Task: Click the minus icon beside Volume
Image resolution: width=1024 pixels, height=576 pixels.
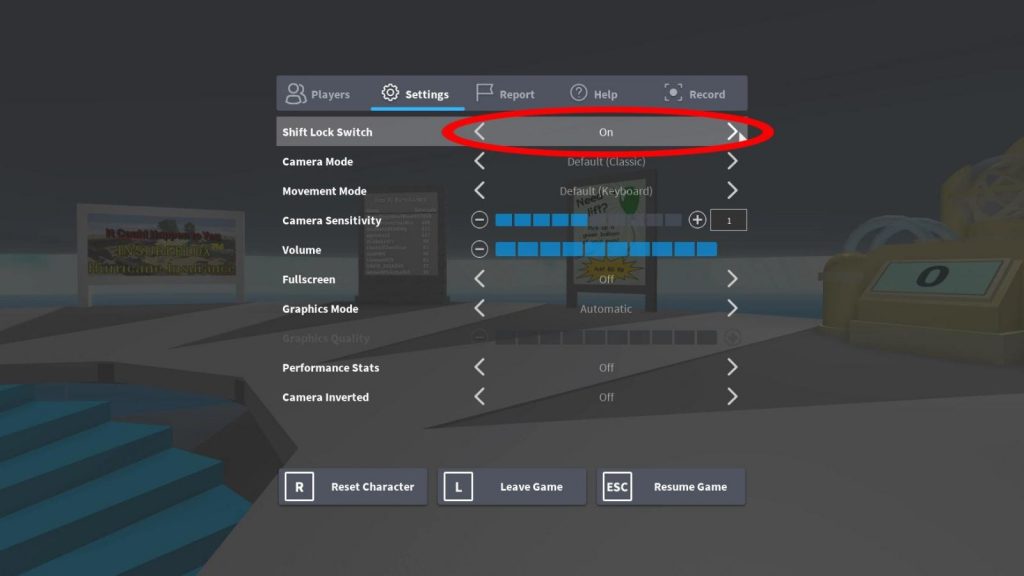Action: [x=480, y=250]
